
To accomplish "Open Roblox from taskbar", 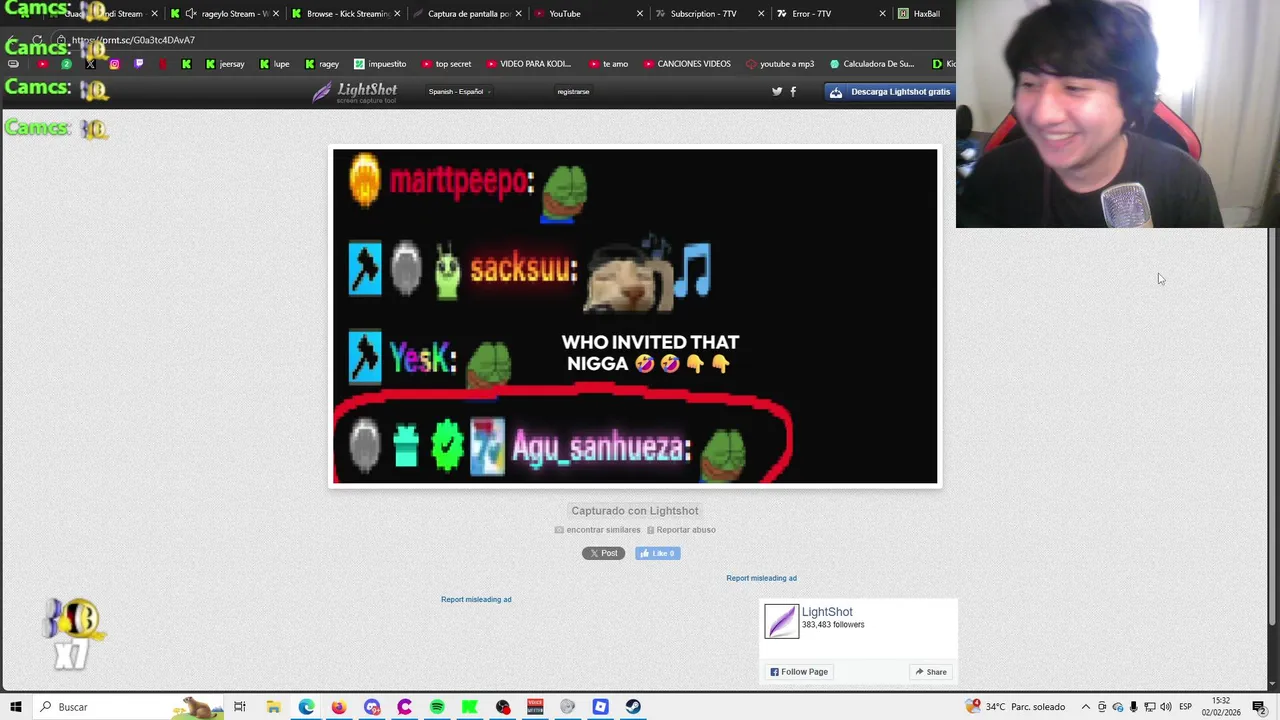I will pyautogui.click(x=600, y=707).
